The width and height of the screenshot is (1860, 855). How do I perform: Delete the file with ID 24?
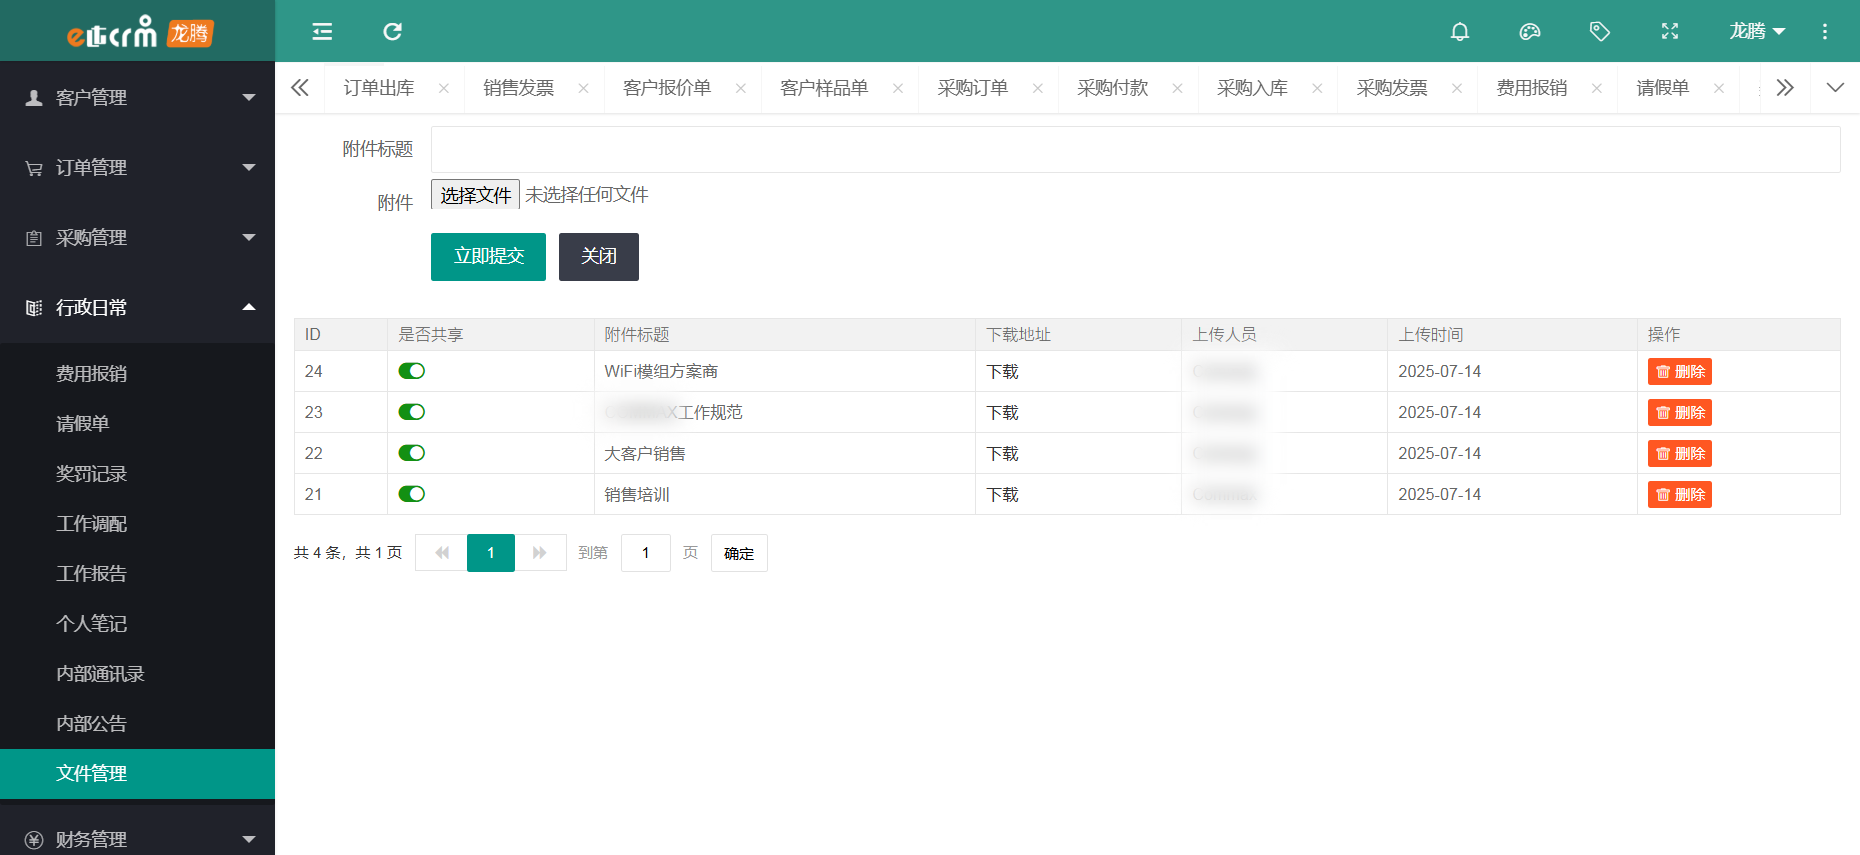(x=1679, y=372)
